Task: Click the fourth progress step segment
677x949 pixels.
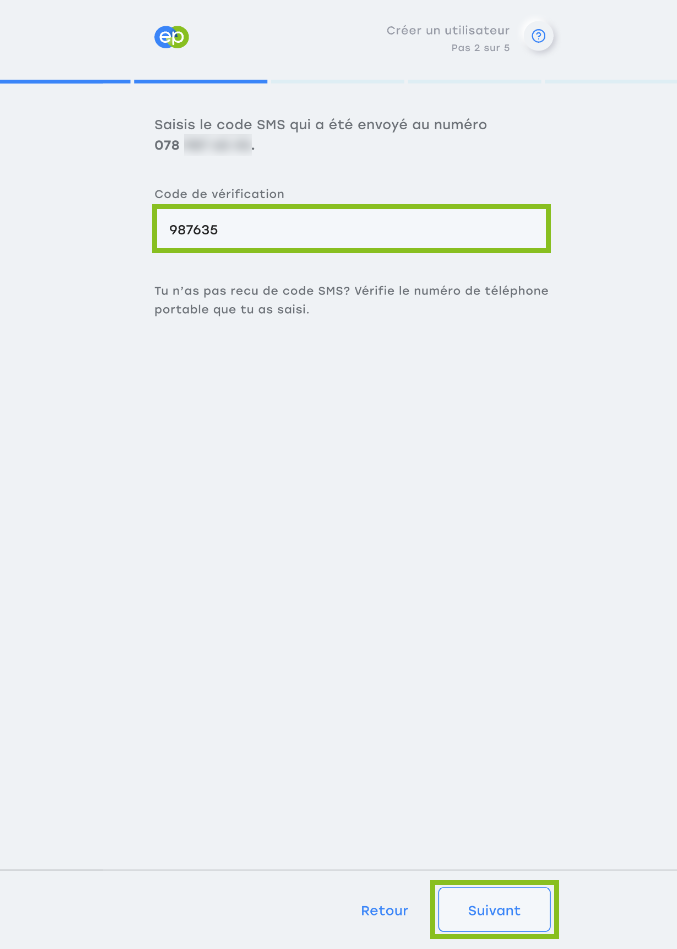Action: (474, 81)
